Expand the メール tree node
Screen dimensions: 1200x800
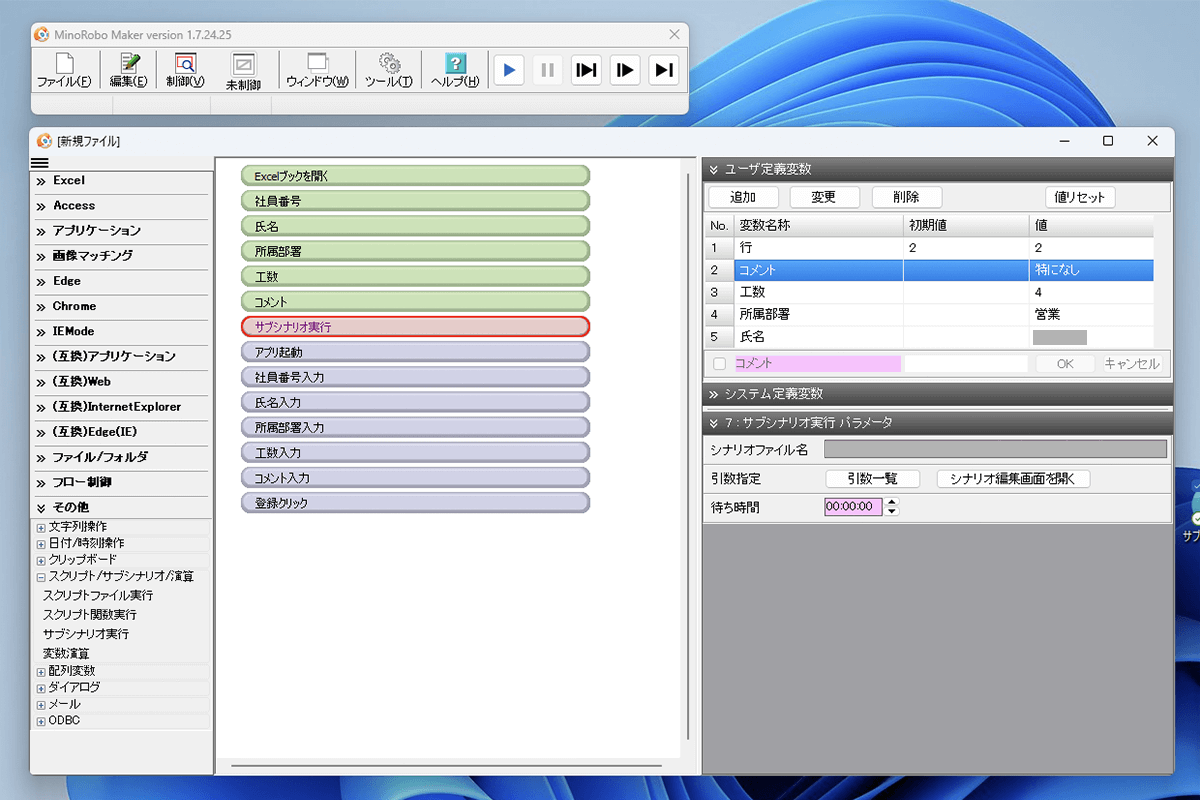[x=41, y=705]
